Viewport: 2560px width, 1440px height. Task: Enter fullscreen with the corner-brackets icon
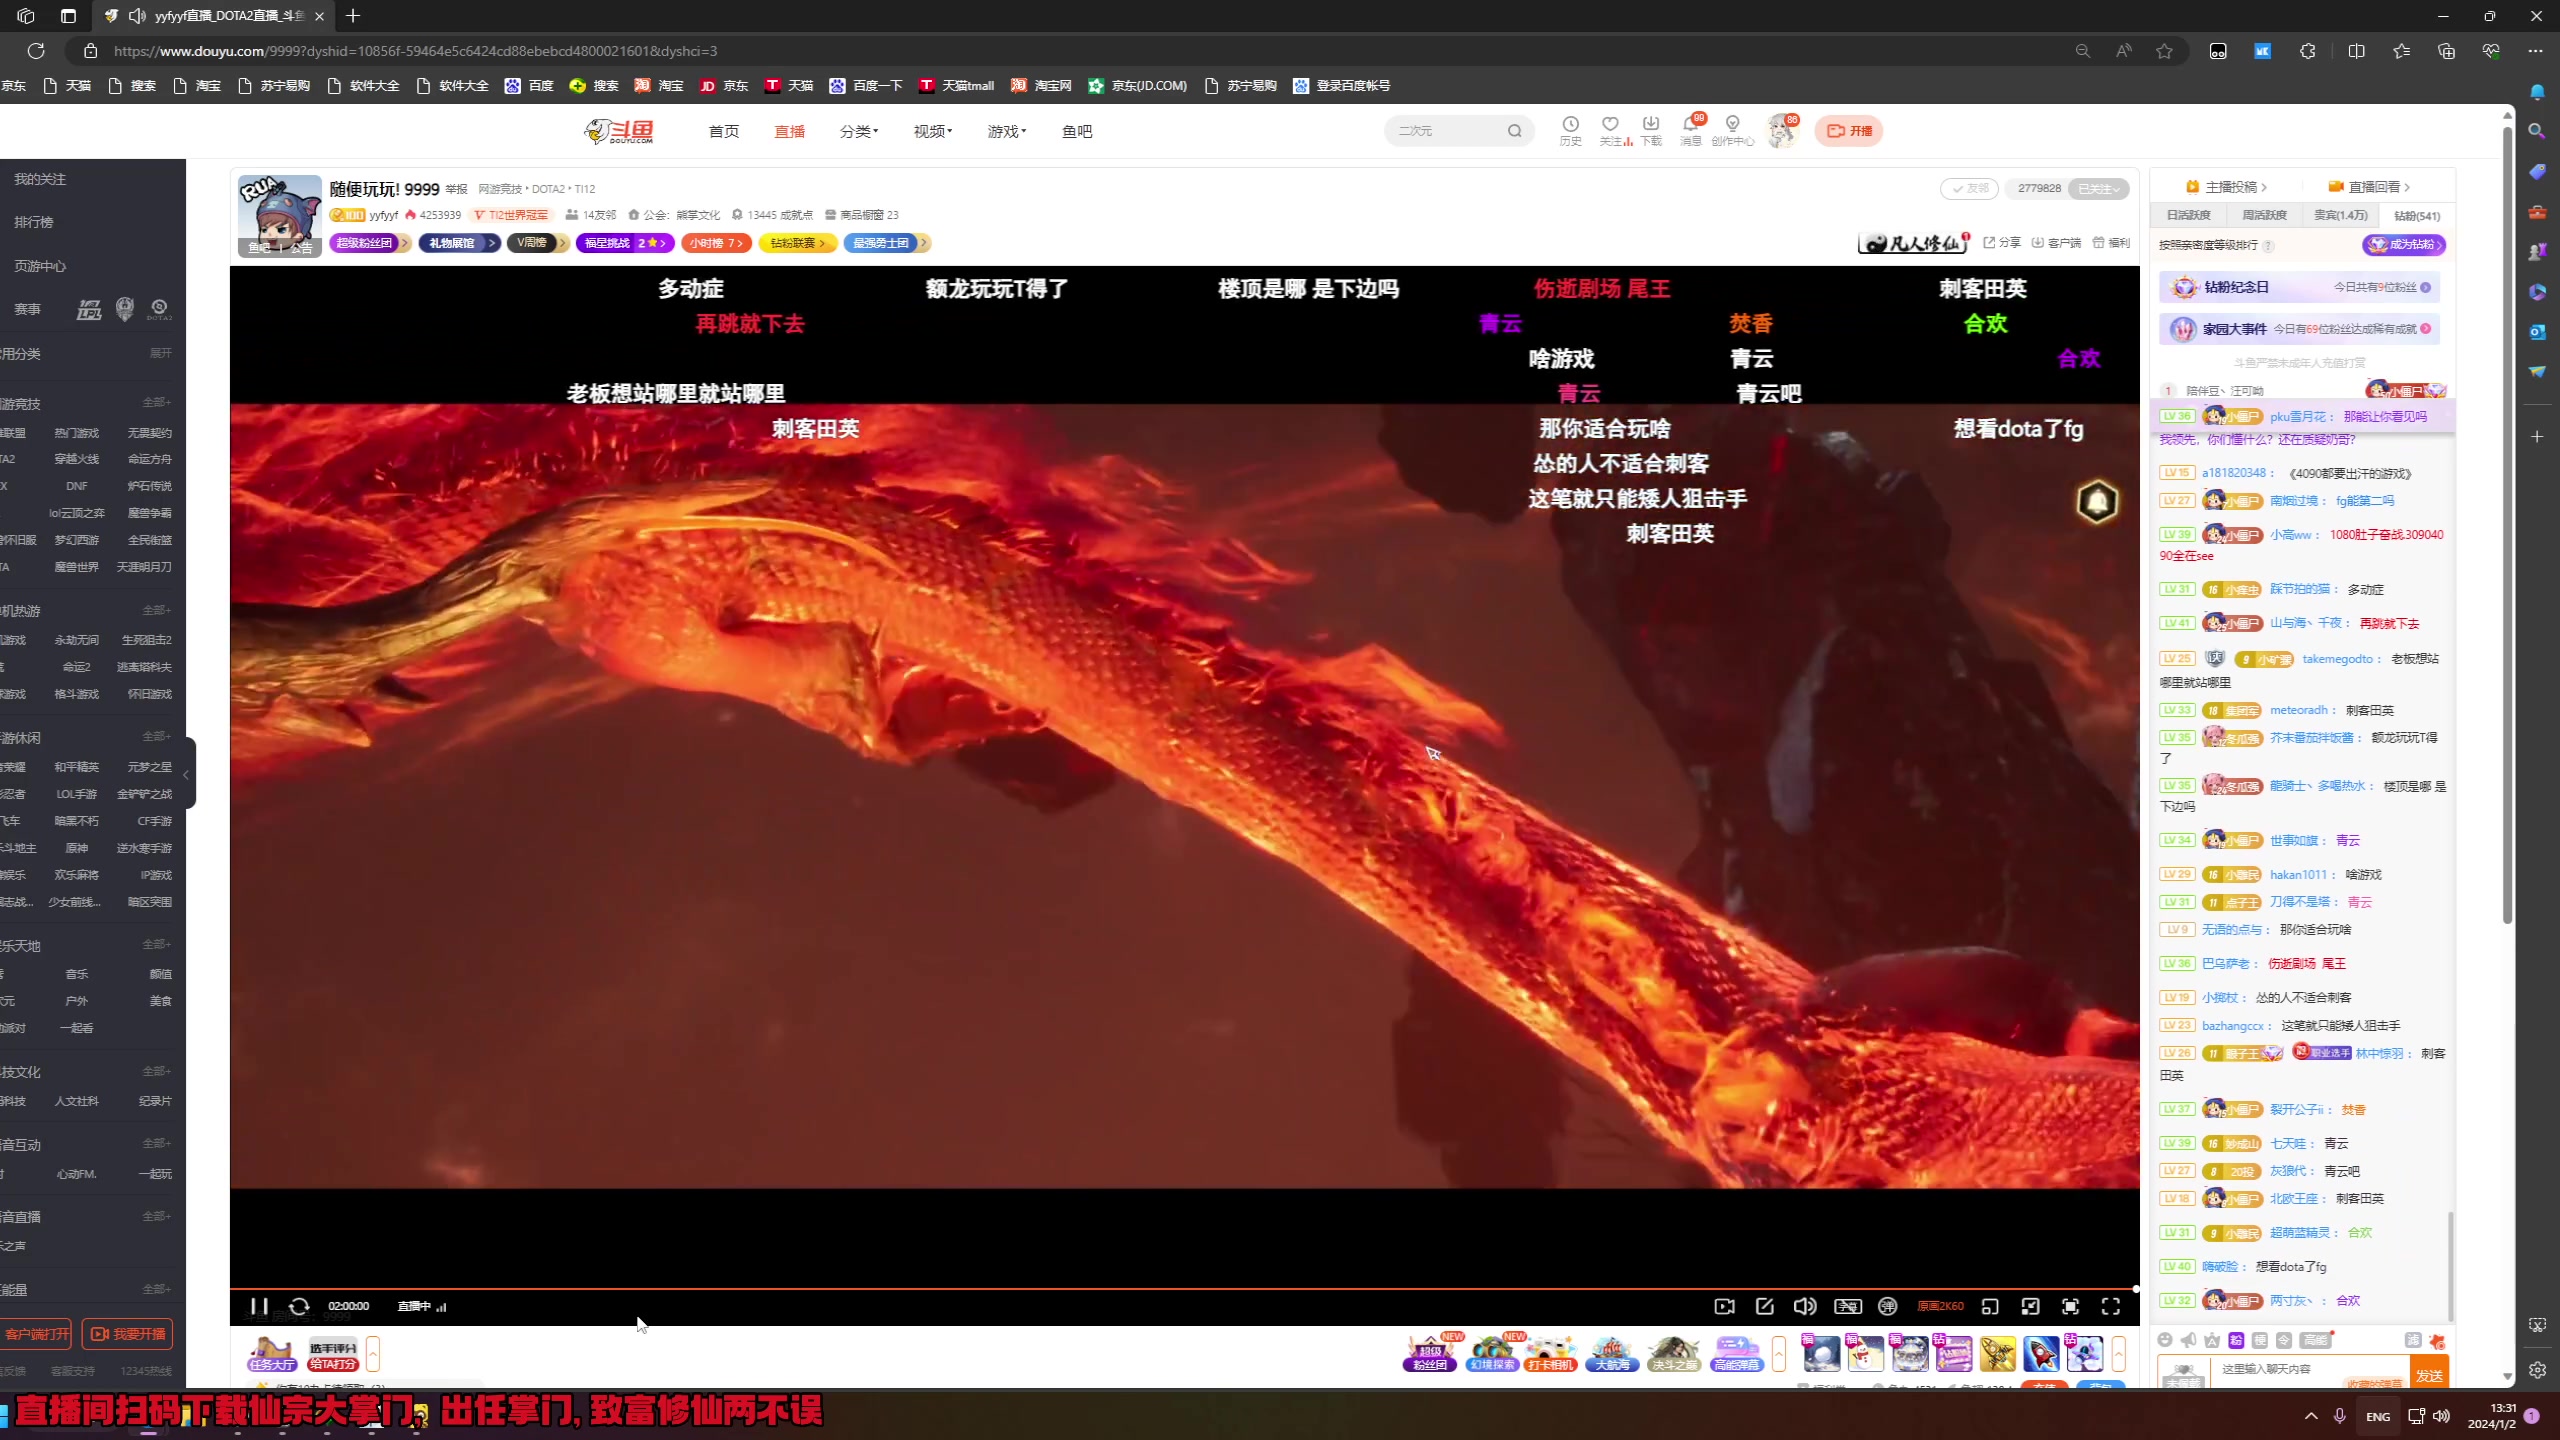point(2111,1306)
